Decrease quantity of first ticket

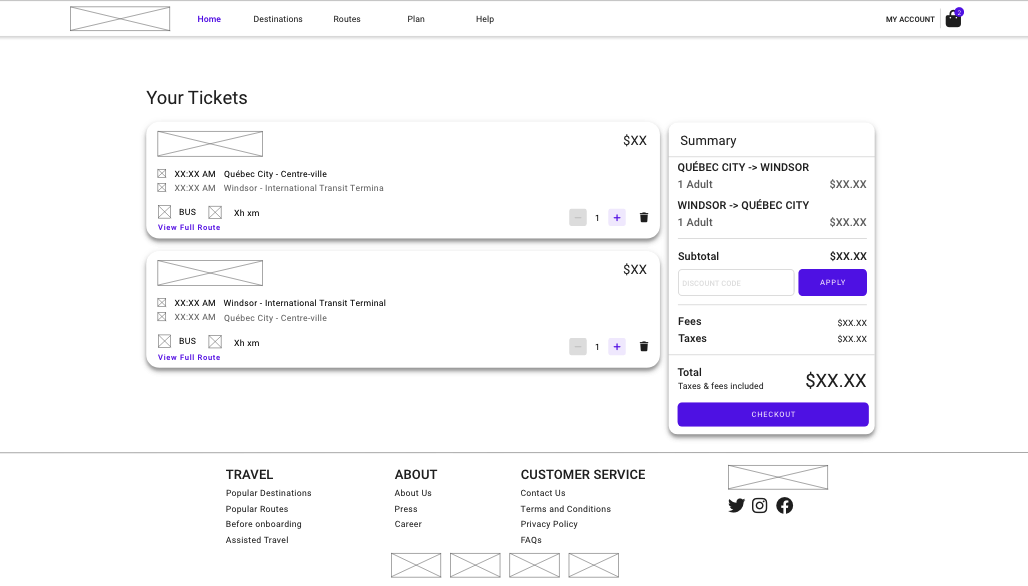pos(578,217)
